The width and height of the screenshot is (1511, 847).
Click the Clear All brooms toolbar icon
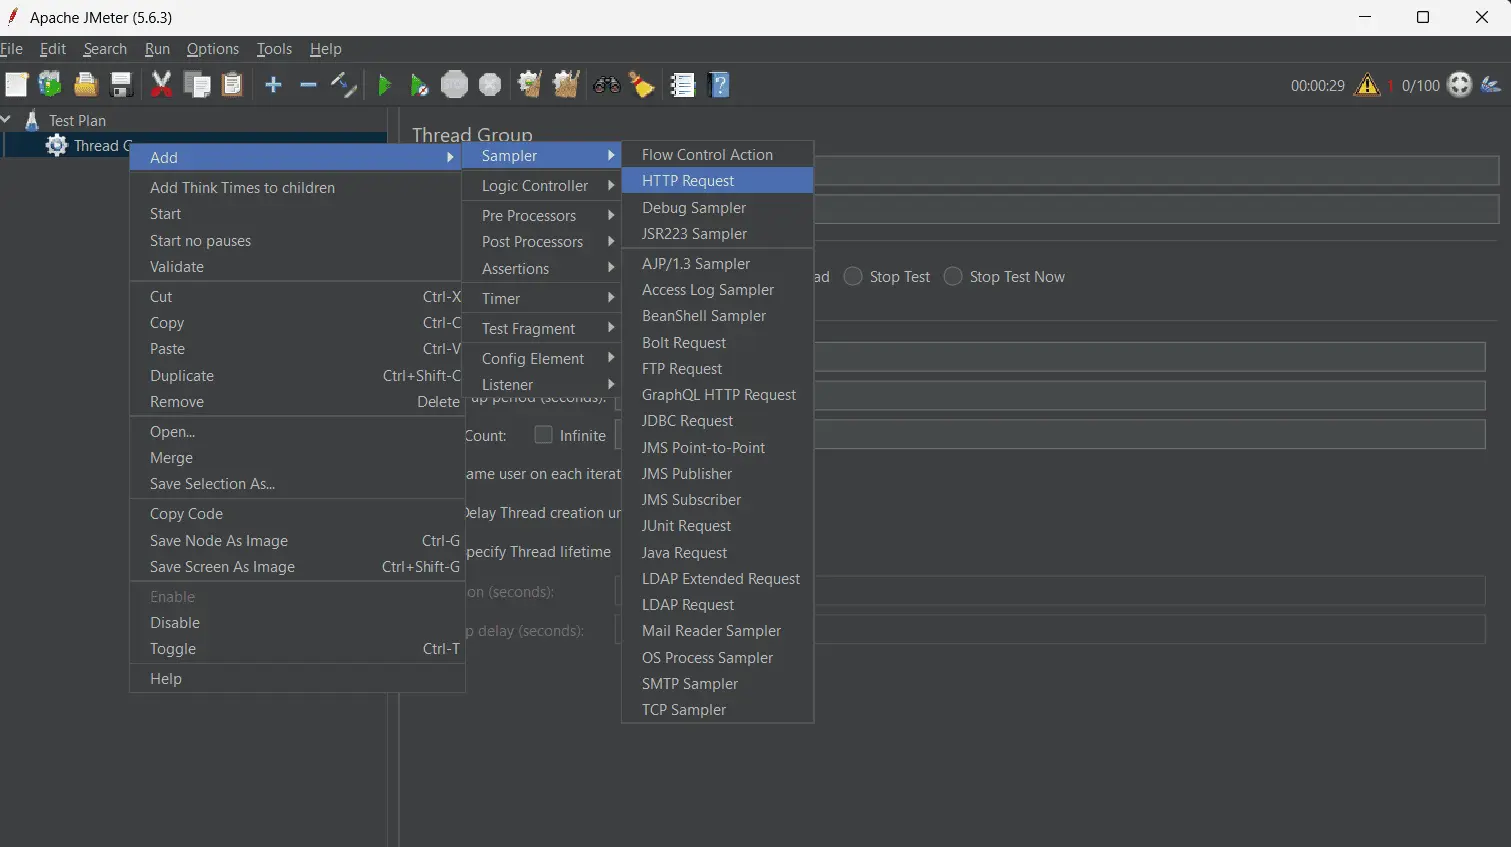coord(566,85)
